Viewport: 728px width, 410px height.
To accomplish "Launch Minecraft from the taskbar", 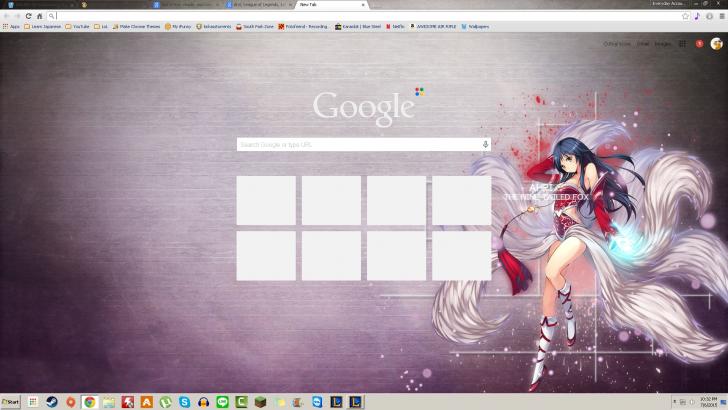I will (260, 402).
